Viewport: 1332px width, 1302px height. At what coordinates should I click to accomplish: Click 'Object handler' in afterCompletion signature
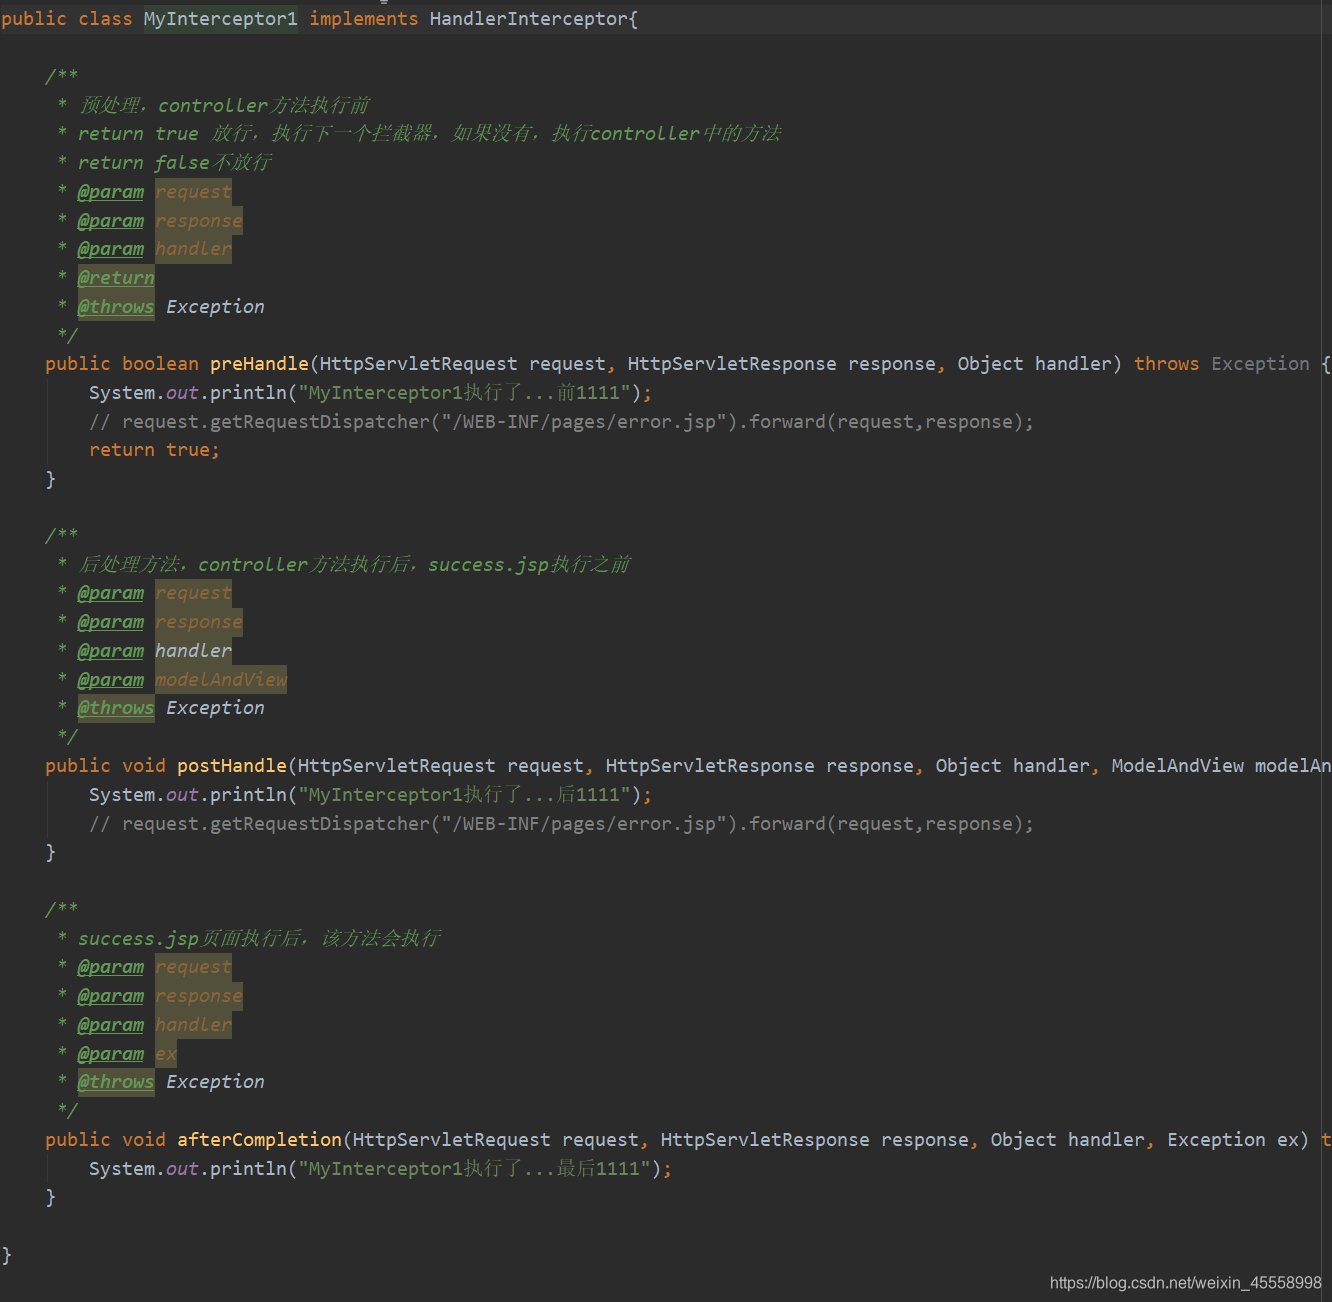[x=1067, y=1140]
